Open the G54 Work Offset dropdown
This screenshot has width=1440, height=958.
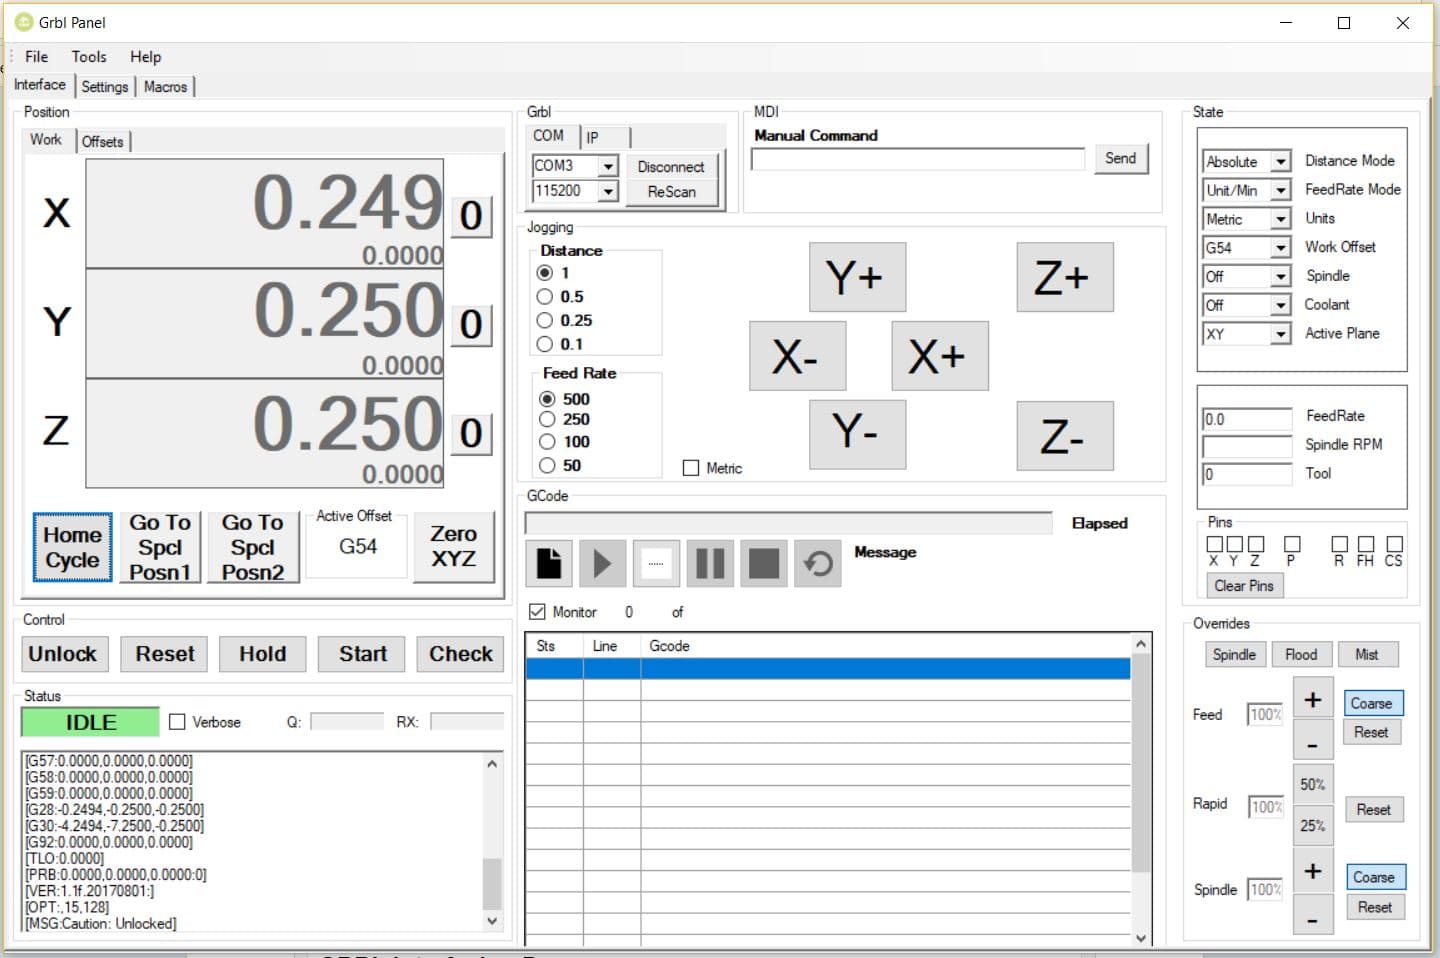1280,248
